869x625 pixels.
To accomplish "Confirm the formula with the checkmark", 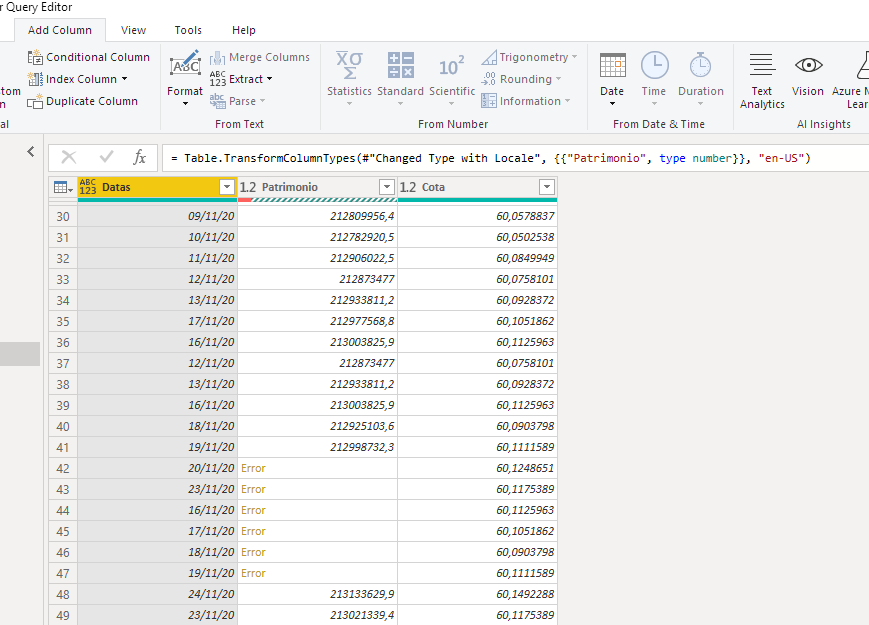I will coord(106,158).
